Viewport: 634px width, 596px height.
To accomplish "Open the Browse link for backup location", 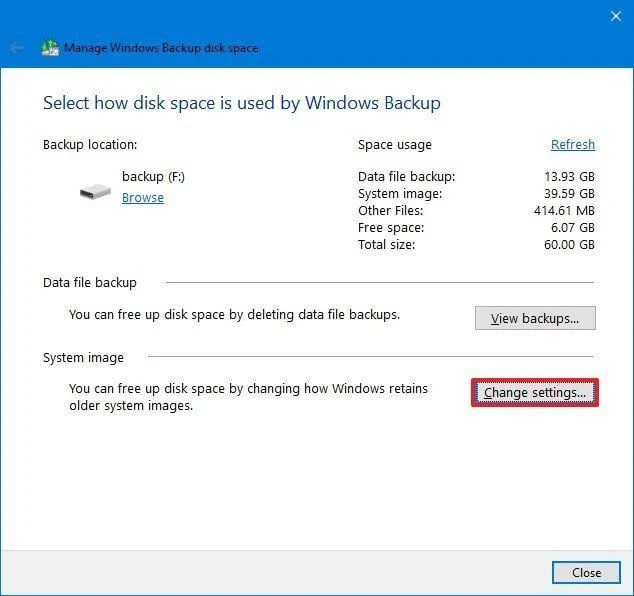I will coord(142,198).
